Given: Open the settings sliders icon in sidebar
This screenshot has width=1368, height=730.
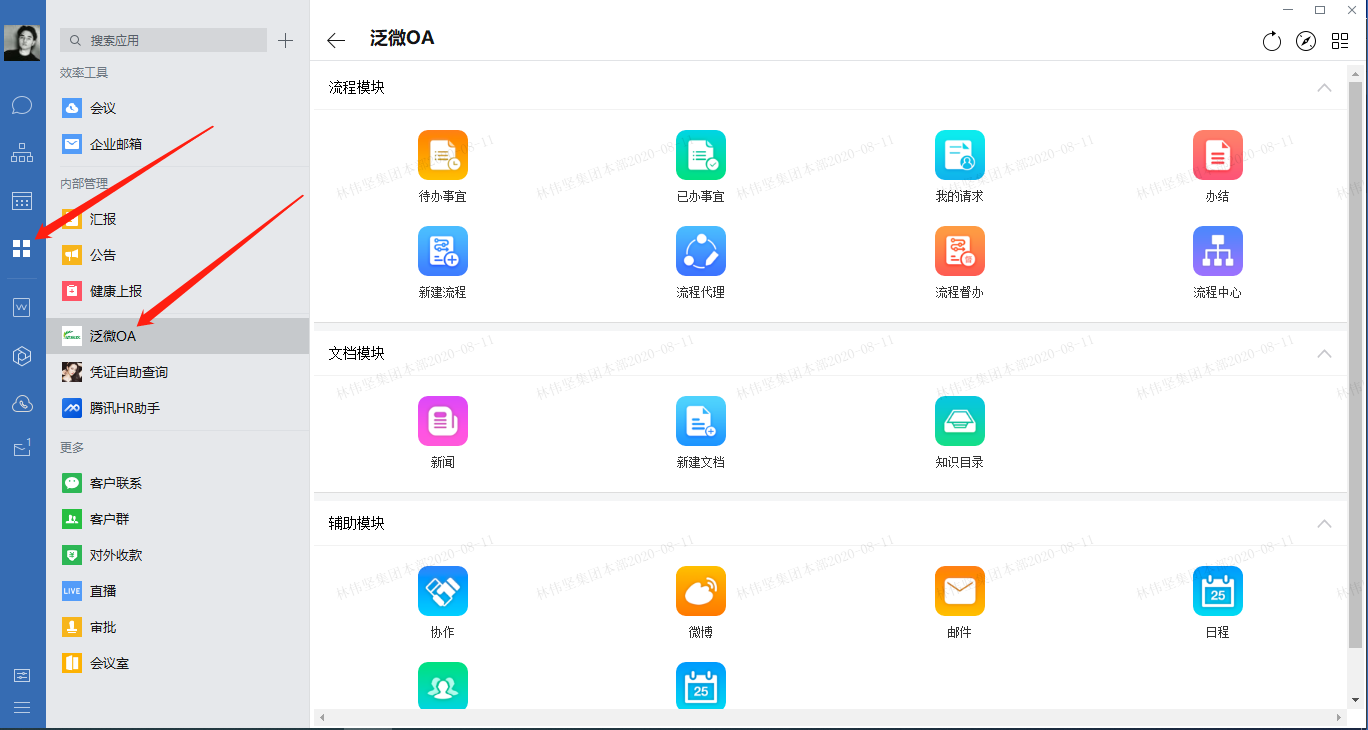Looking at the screenshot, I should pos(22,675).
